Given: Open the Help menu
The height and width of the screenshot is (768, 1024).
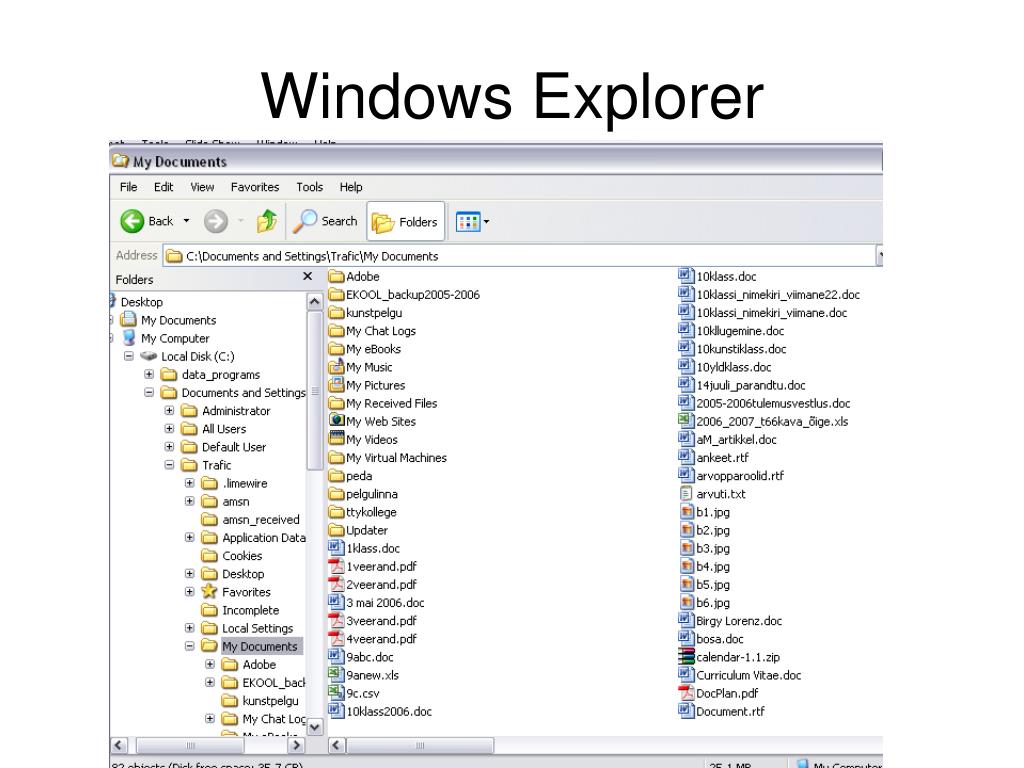Looking at the screenshot, I should click(x=351, y=187).
